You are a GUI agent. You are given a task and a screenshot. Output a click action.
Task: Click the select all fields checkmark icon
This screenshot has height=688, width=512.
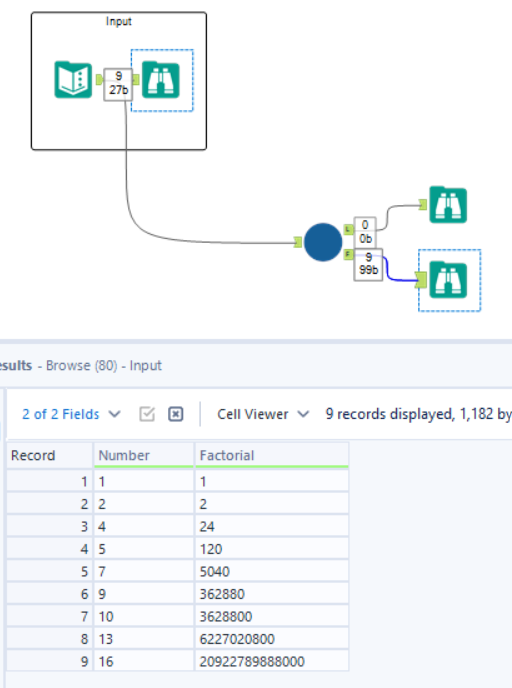point(147,414)
